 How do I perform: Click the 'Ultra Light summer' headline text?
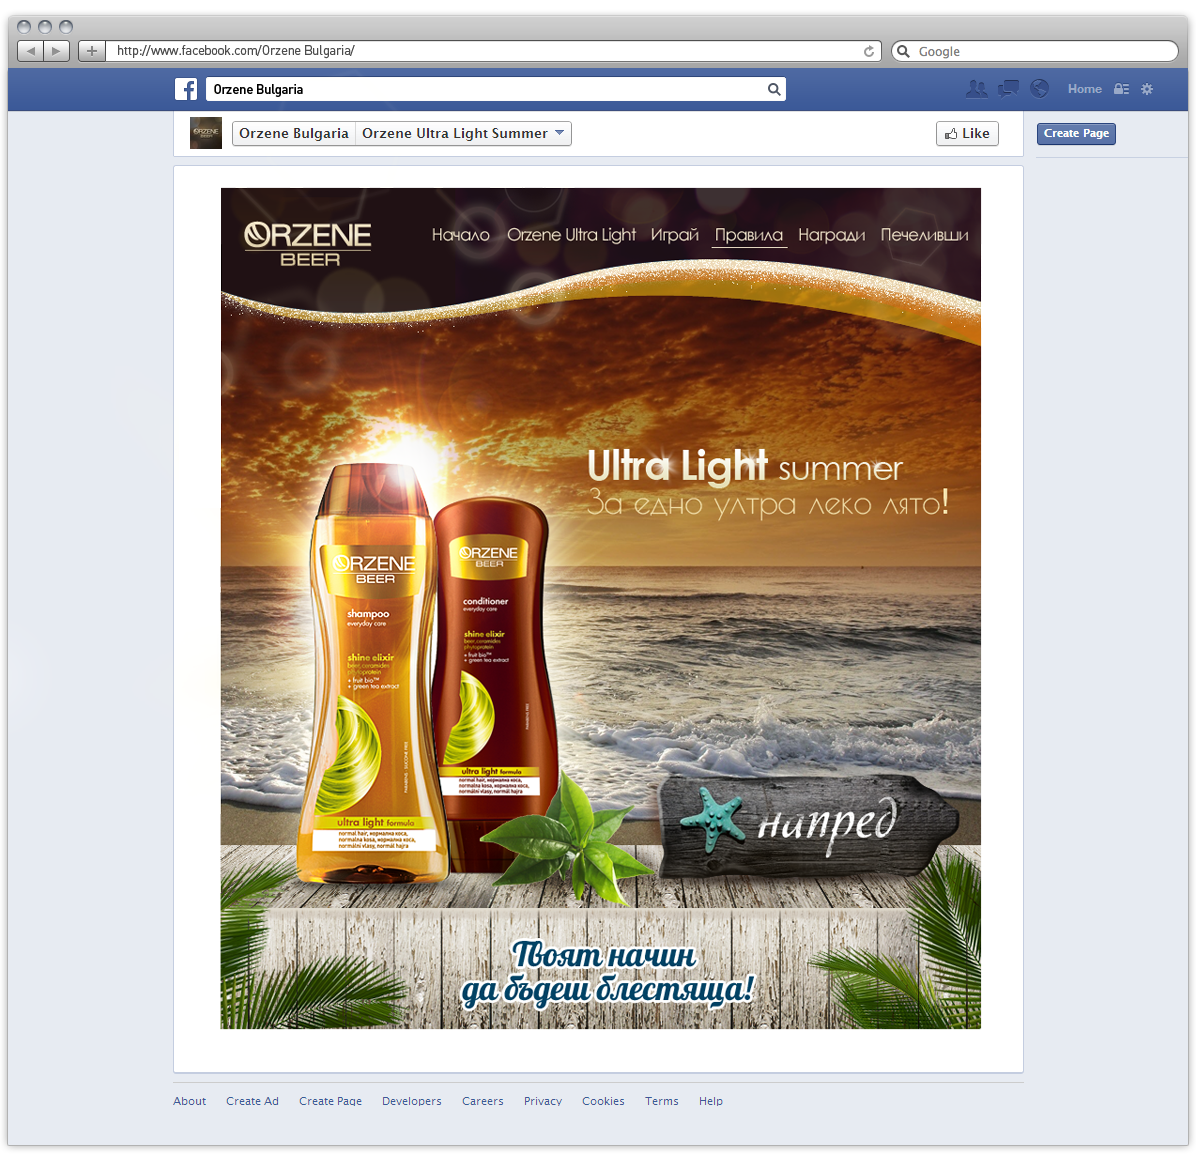(745, 467)
